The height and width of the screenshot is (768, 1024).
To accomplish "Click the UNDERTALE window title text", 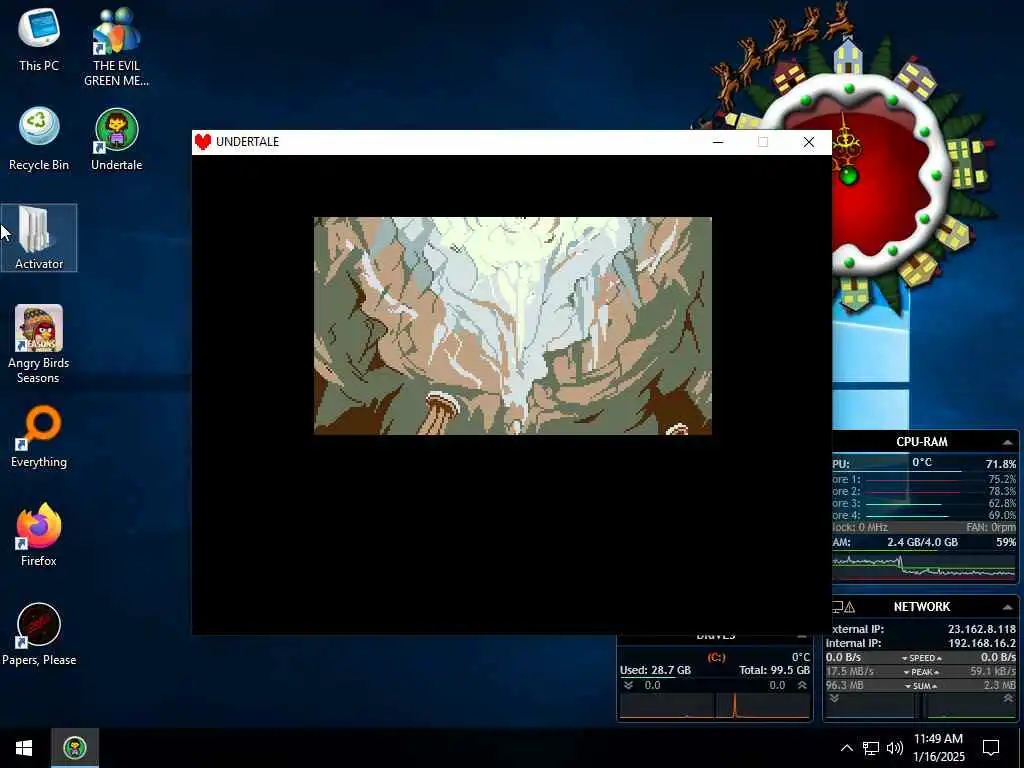I will [x=248, y=142].
